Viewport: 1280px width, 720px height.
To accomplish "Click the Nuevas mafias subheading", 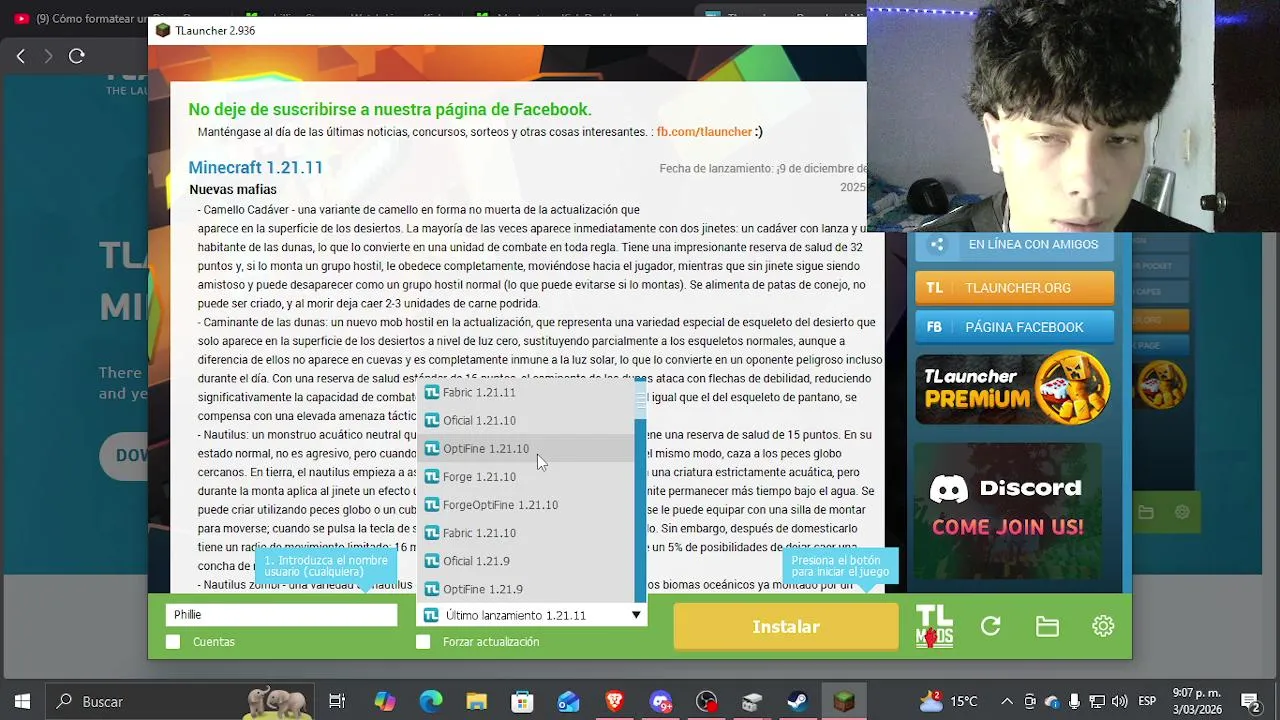I will [x=233, y=190].
